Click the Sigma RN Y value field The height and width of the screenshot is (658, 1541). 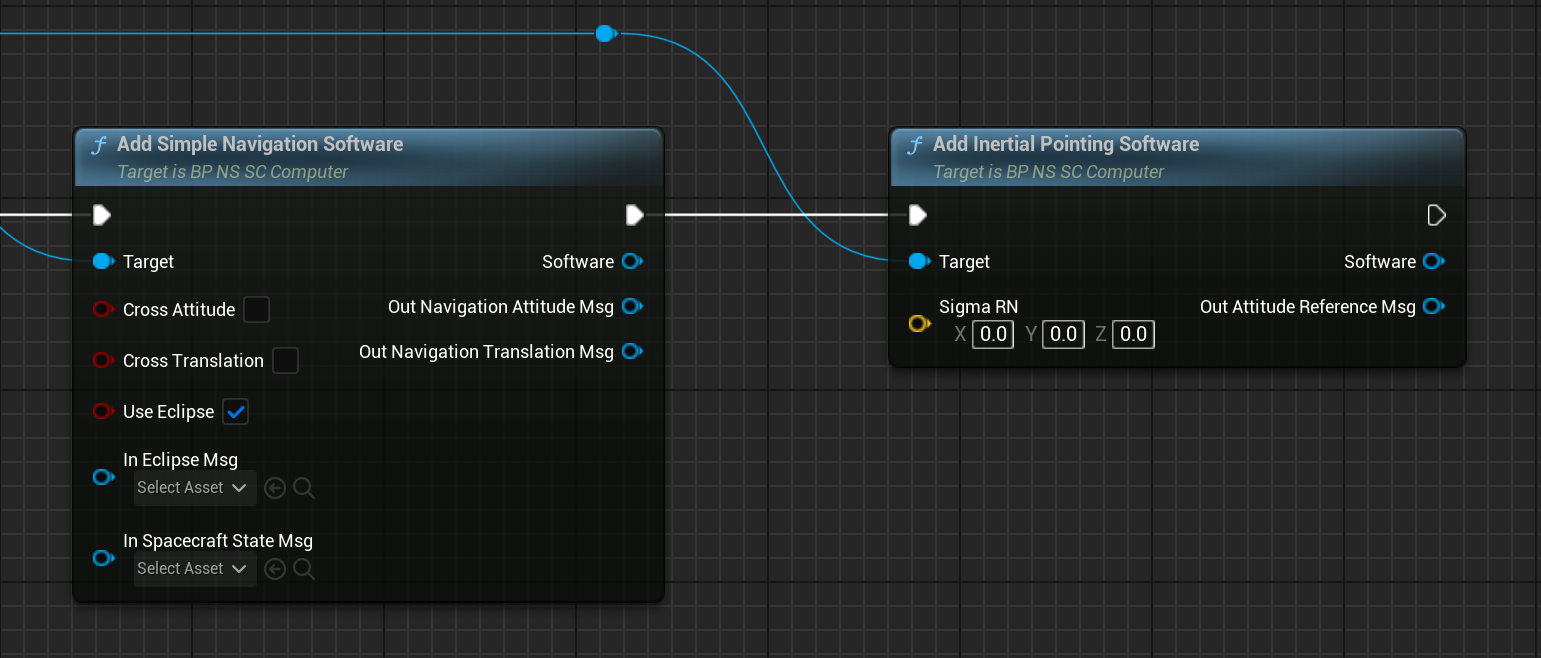click(1063, 334)
